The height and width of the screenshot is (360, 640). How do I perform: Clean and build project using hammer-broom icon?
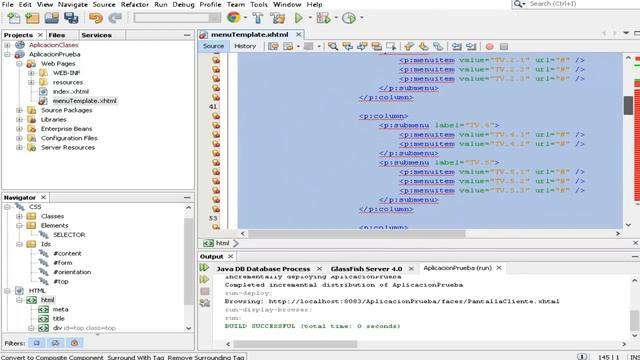(x=278, y=18)
